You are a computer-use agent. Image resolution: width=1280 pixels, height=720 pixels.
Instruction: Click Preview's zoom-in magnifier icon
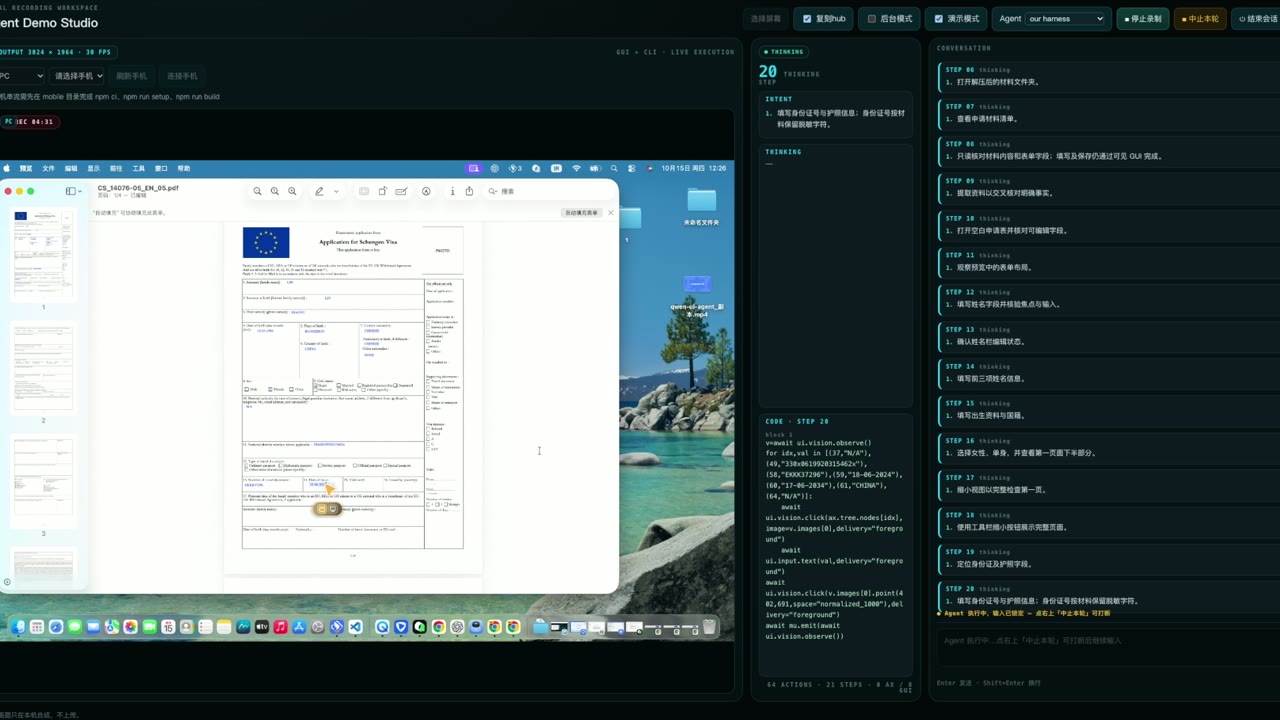[x=292, y=191]
